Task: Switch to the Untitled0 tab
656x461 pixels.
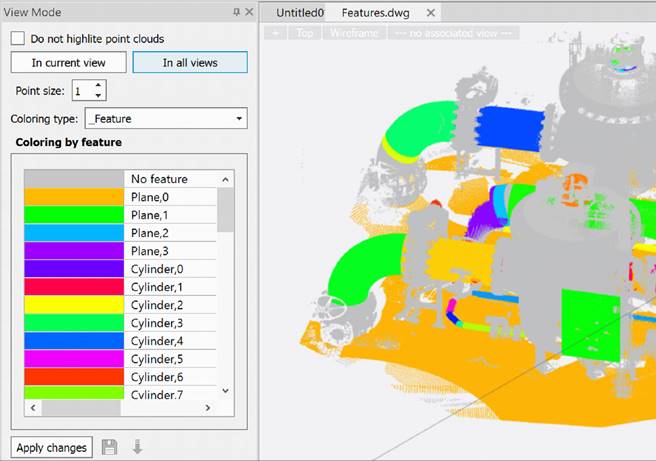Action: pos(300,13)
